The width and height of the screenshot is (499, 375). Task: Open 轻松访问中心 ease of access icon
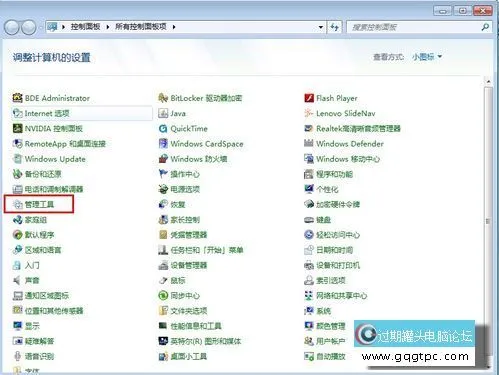point(309,235)
